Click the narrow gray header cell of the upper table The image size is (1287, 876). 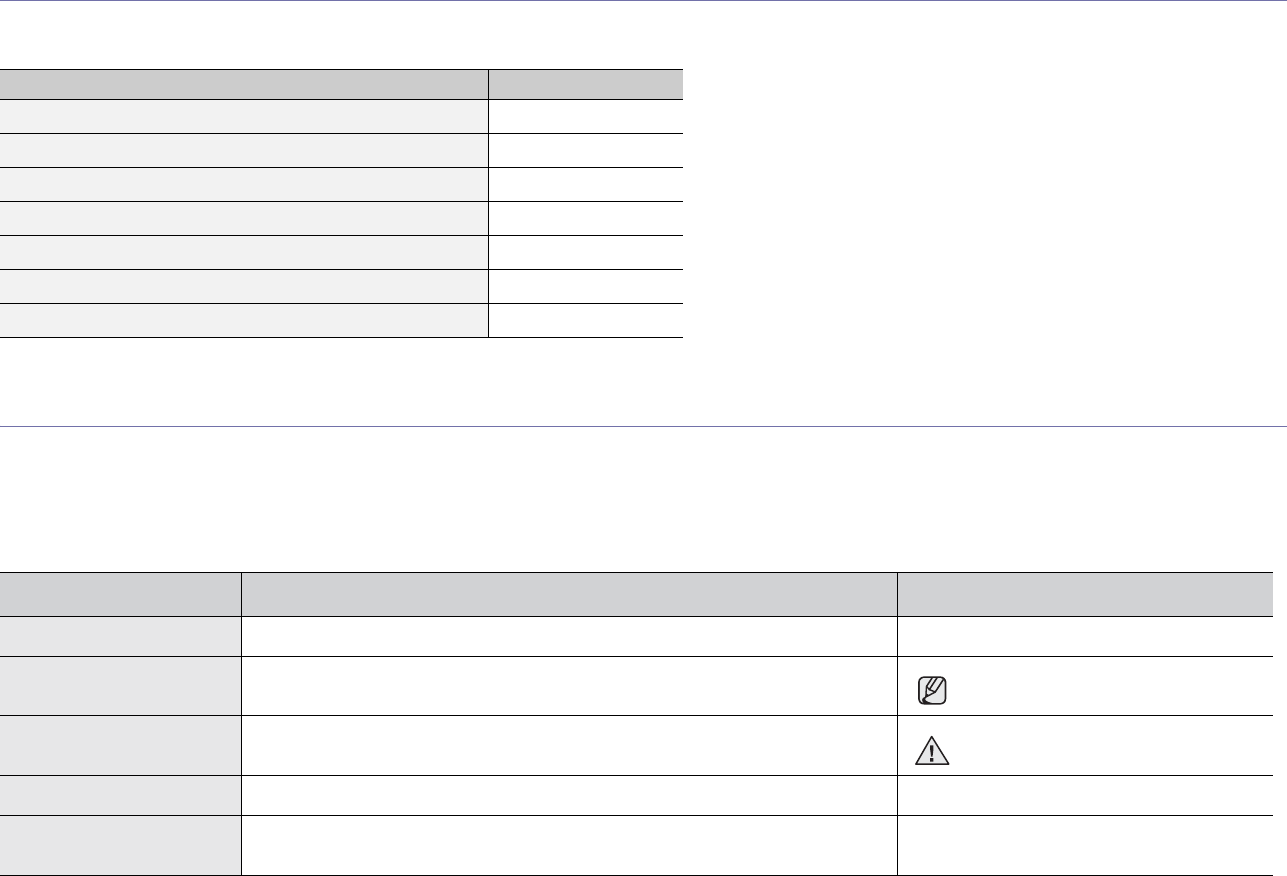click(x=586, y=84)
